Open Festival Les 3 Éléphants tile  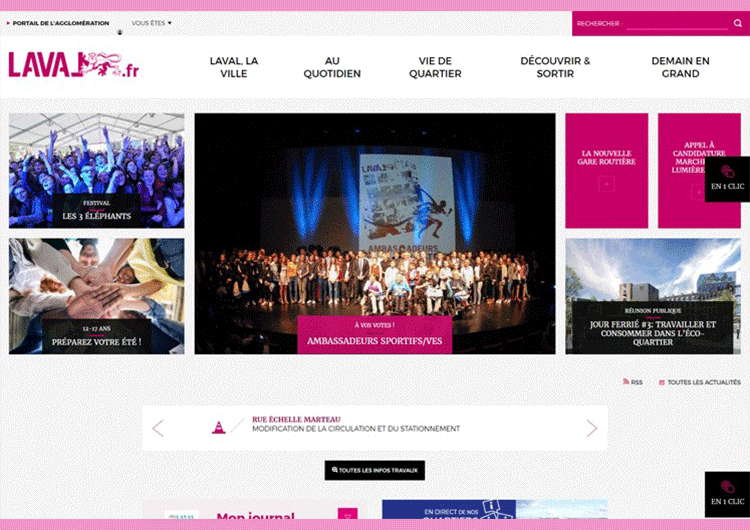pos(97,170)
